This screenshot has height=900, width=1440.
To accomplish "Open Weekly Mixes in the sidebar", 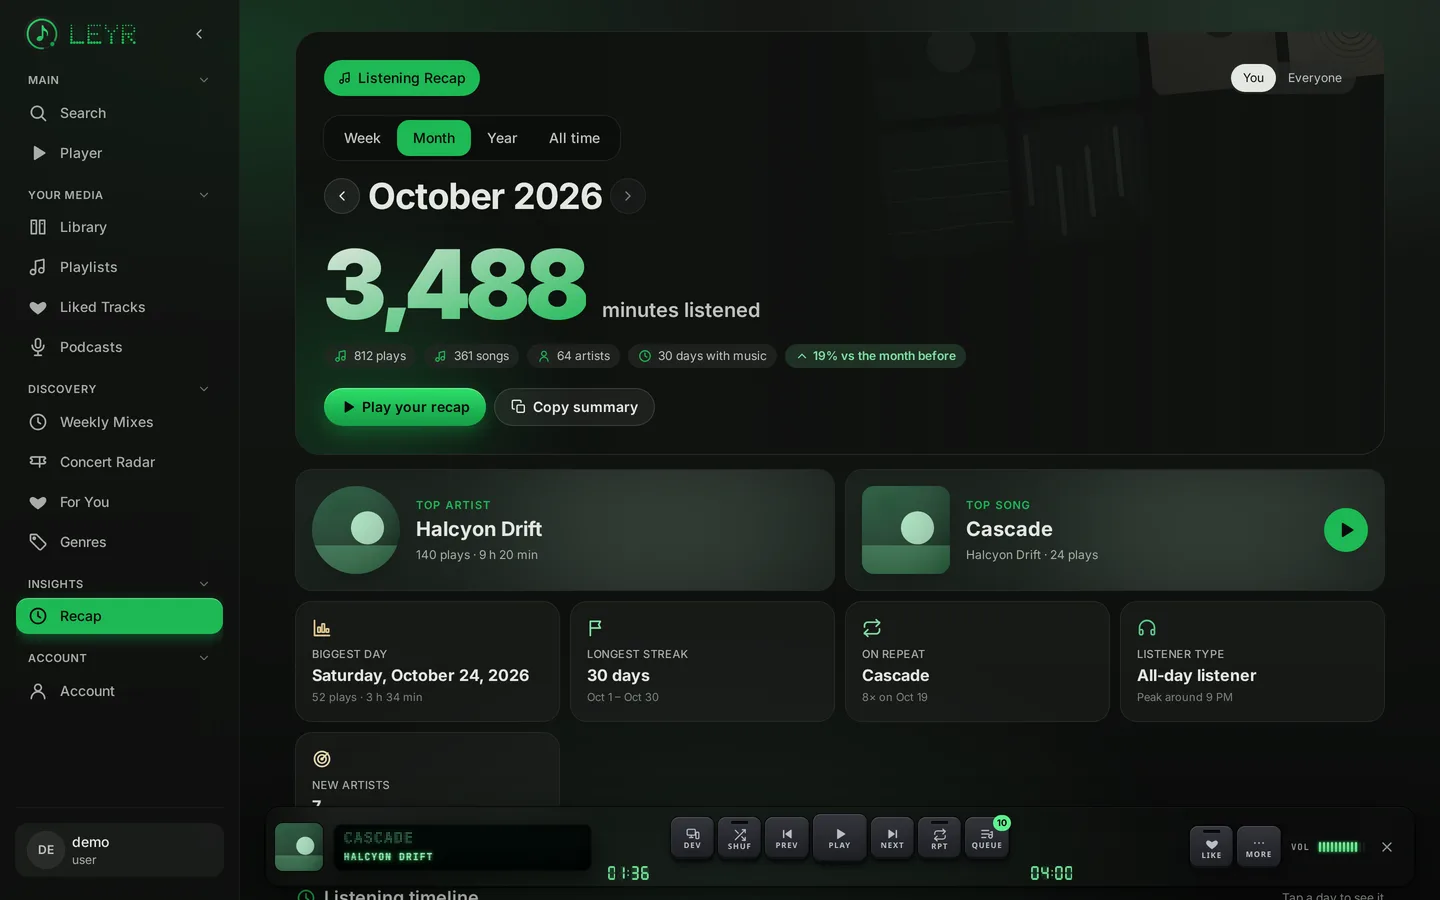I will tap(119, 422).
